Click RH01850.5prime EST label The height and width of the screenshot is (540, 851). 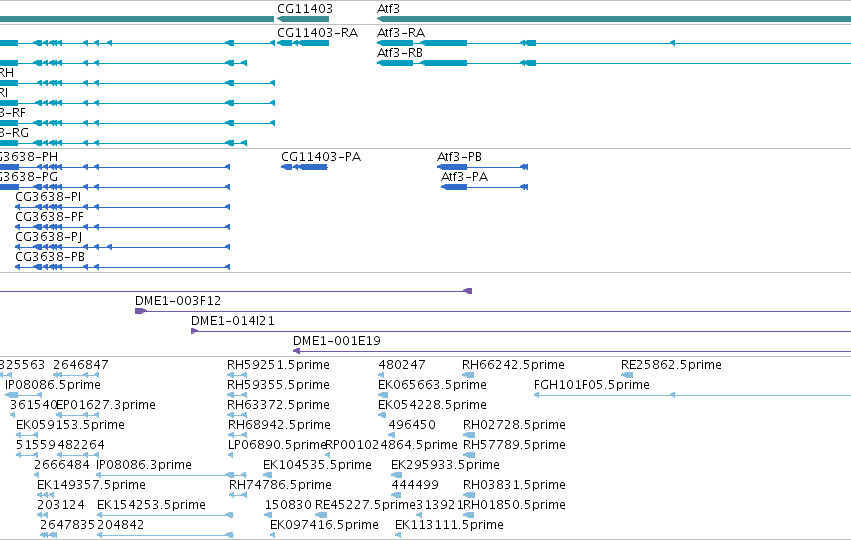point(514,505)
